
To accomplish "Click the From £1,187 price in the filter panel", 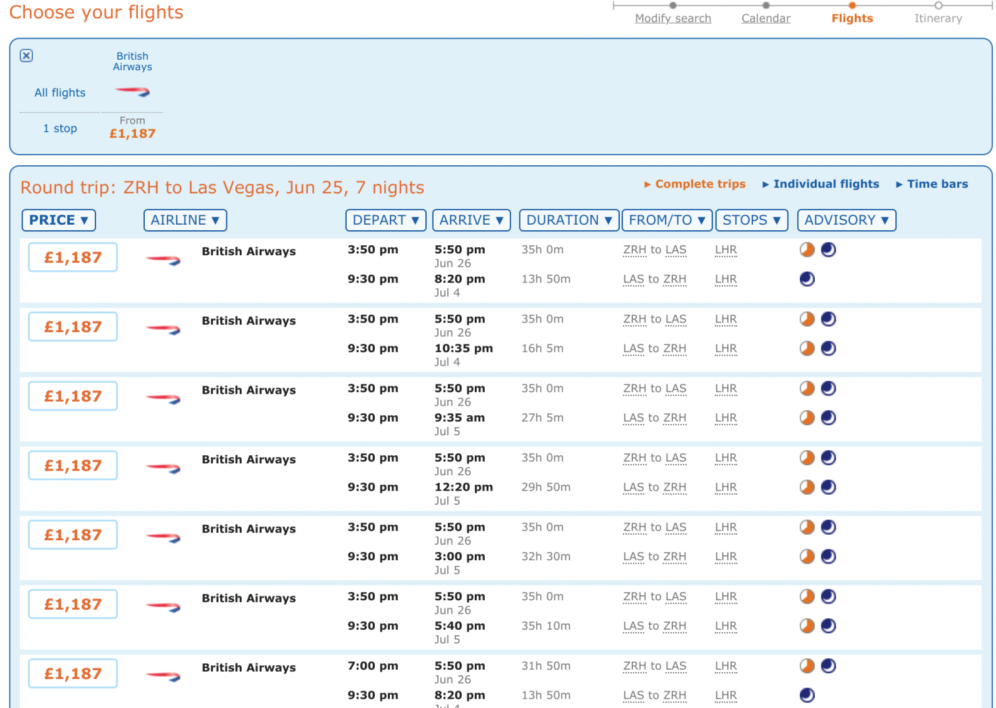I will click(132, 128).
